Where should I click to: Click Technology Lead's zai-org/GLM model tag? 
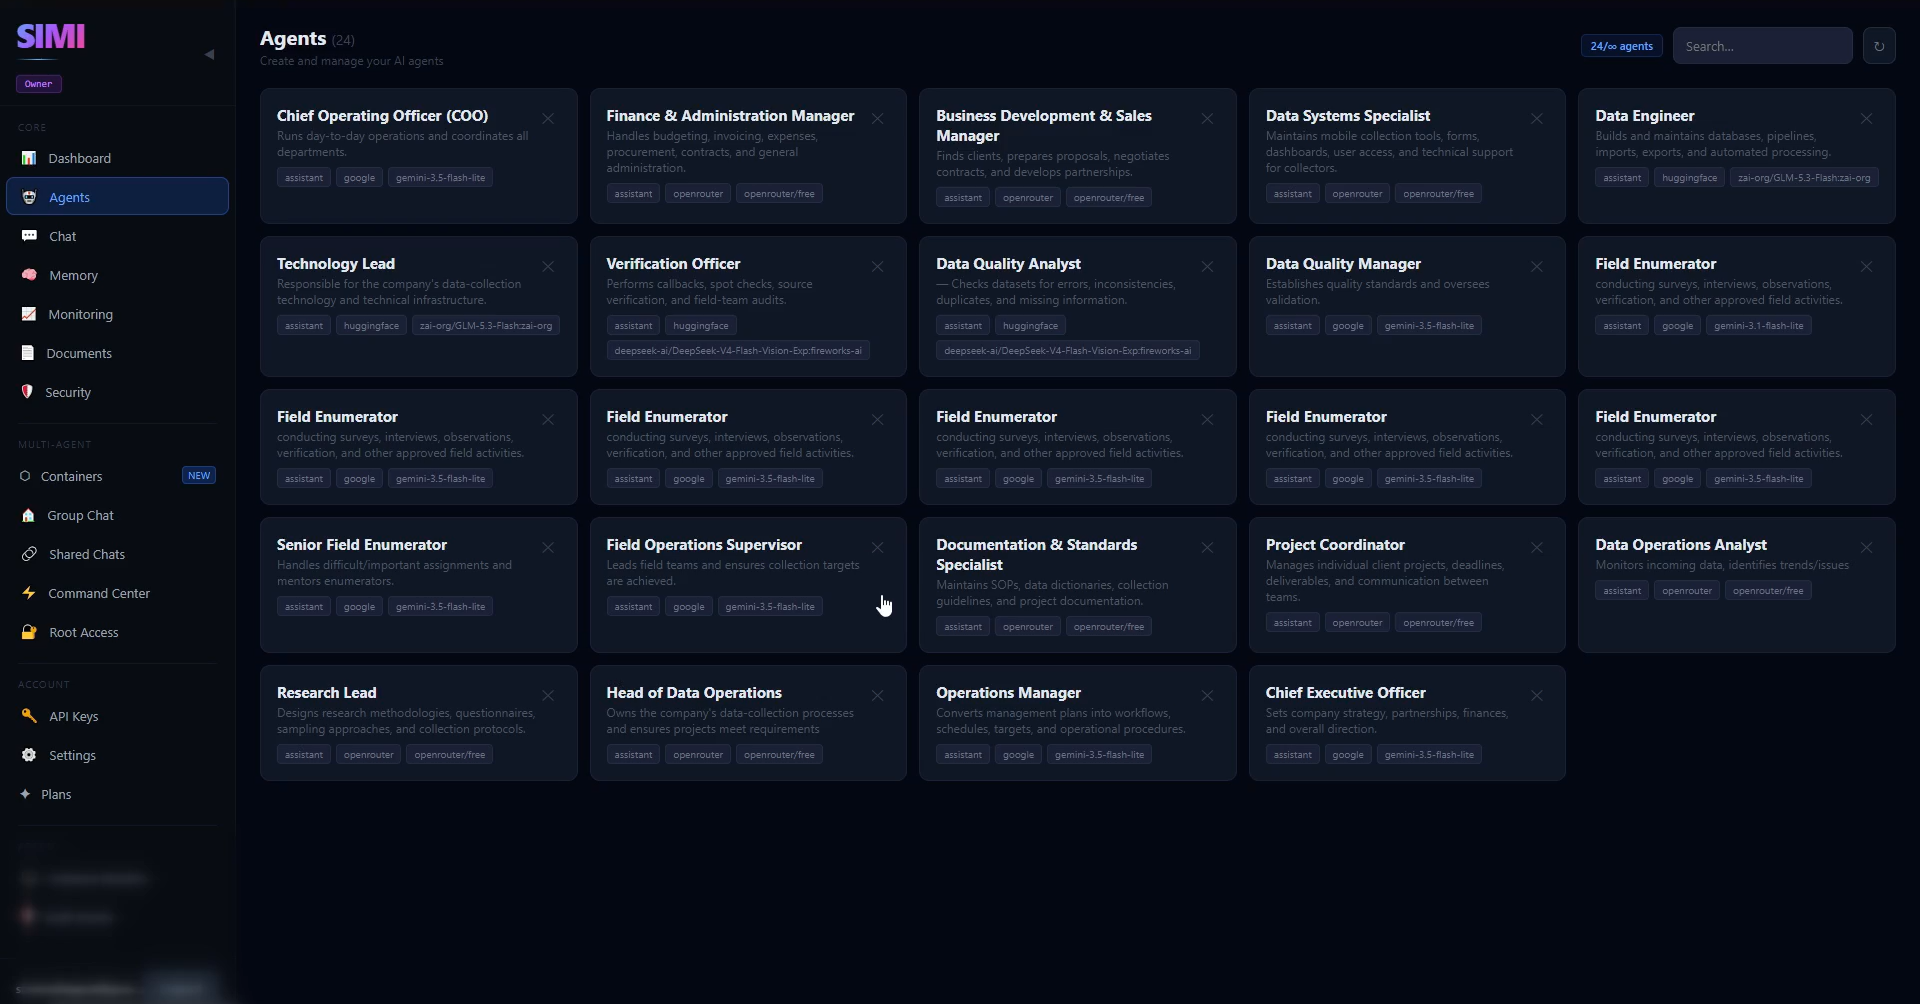tap(485, 326)
